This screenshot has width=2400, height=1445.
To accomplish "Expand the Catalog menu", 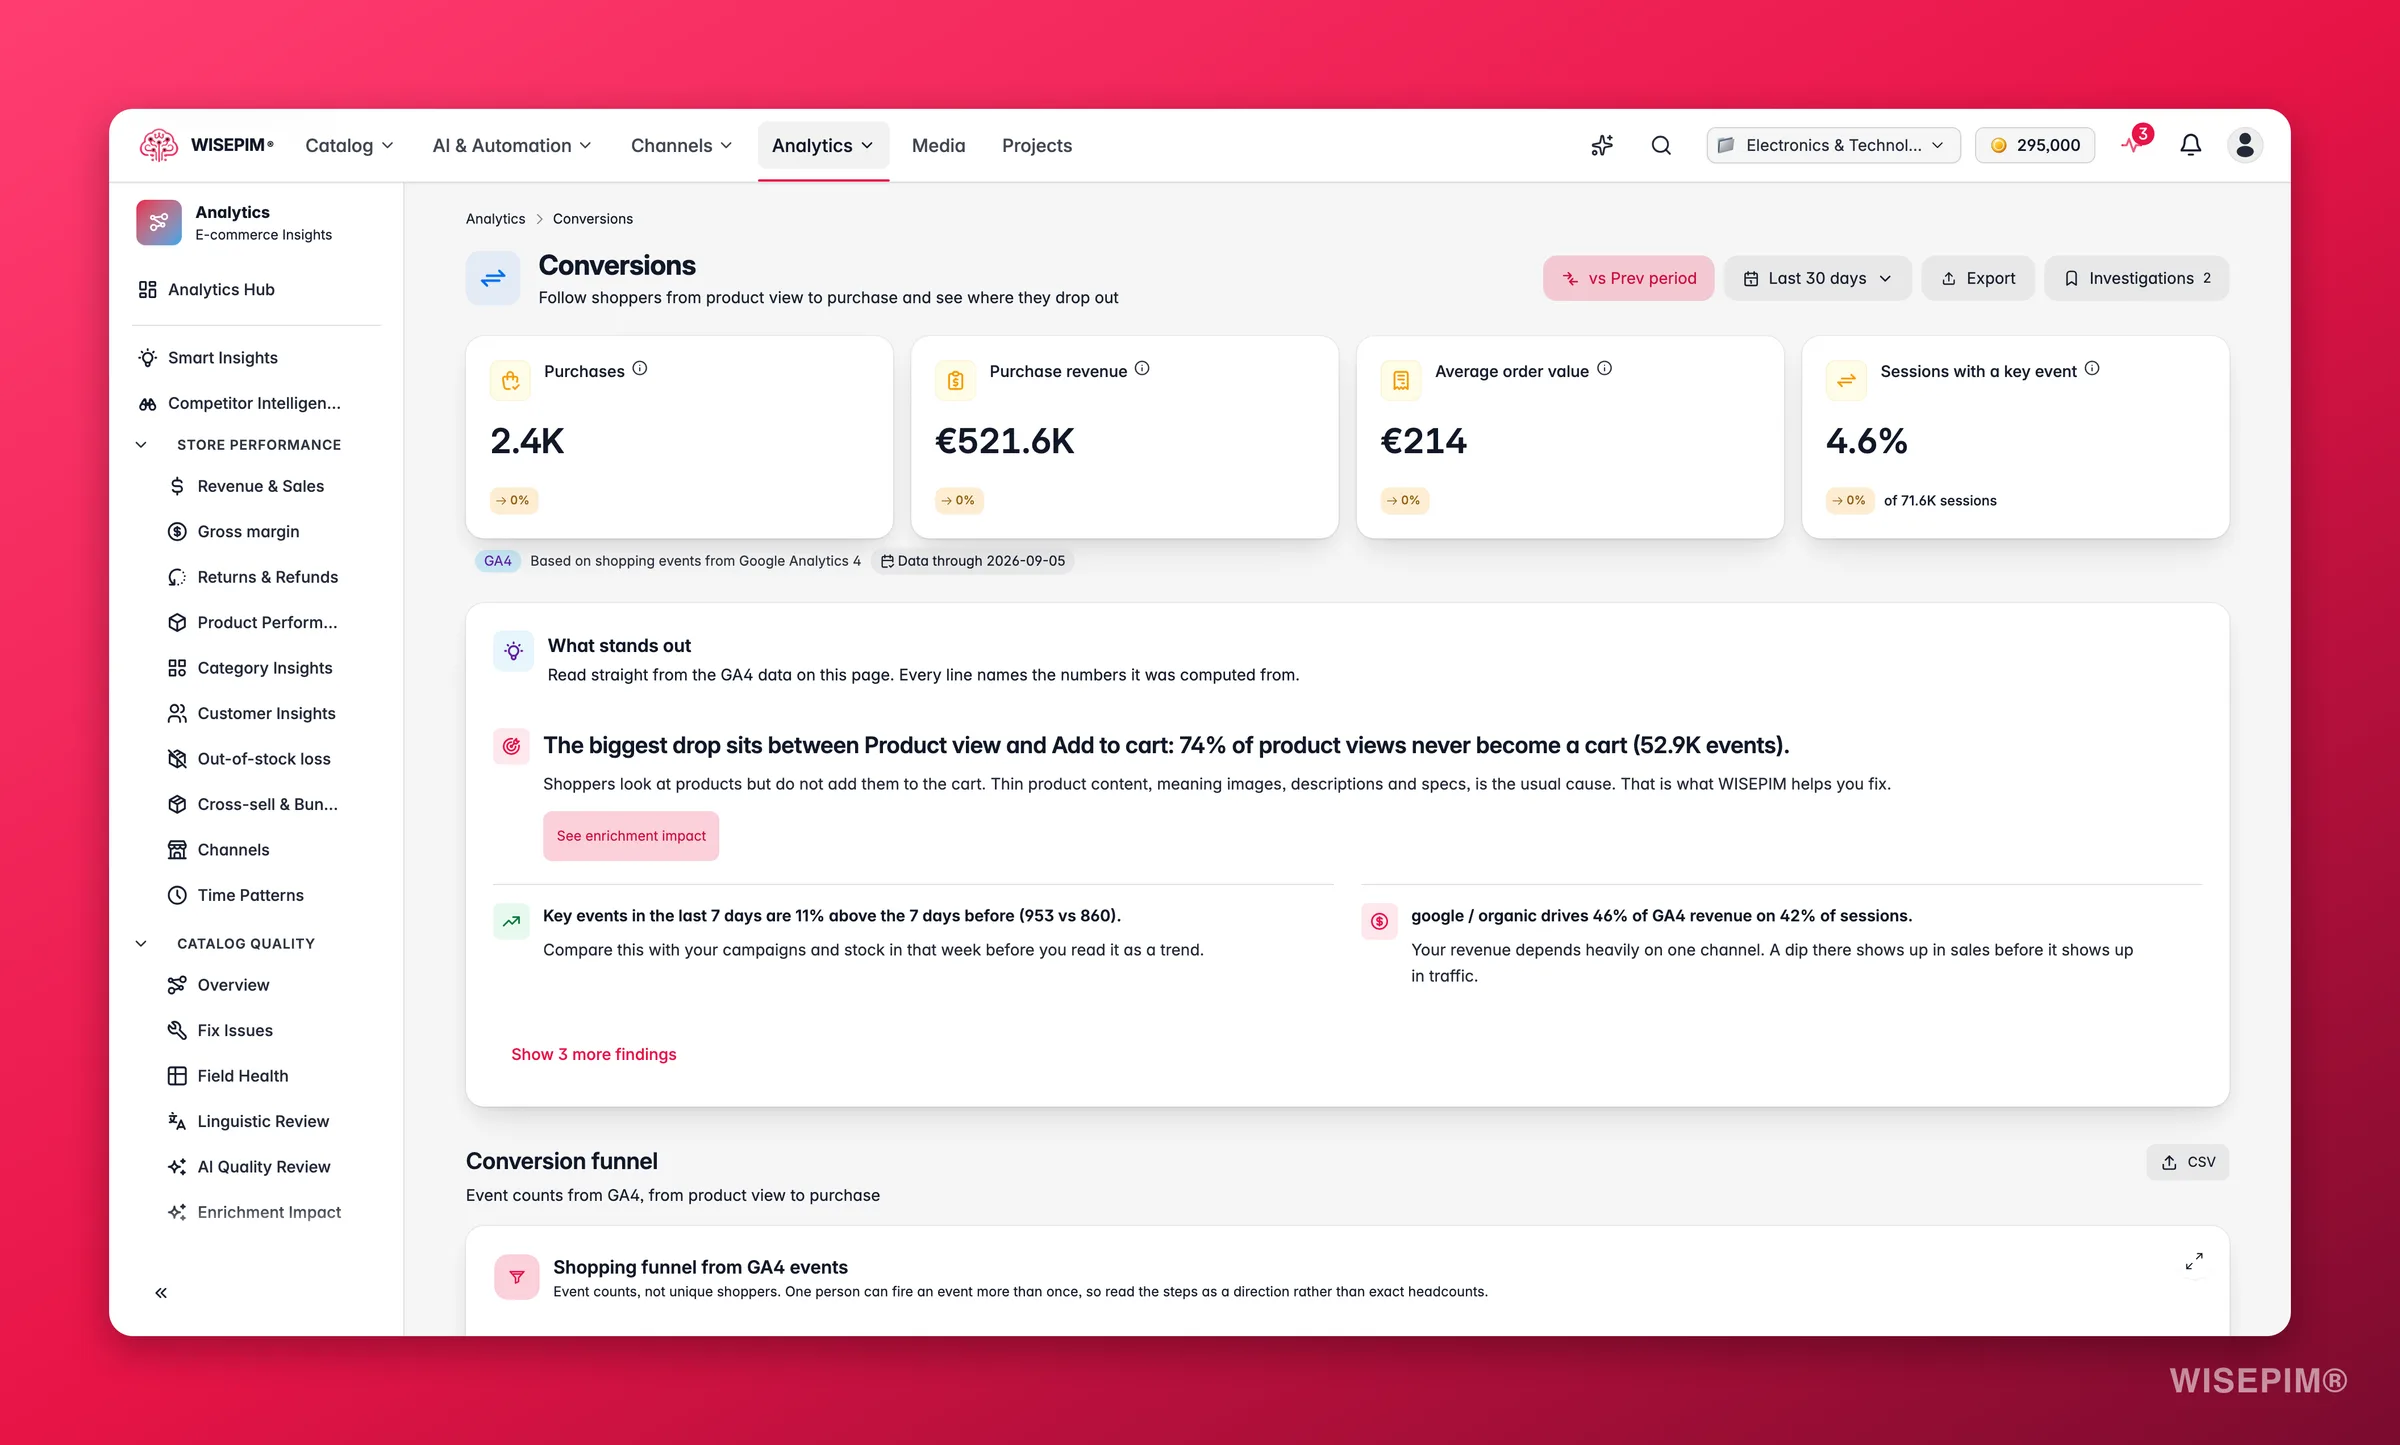I will pos(349,145).
